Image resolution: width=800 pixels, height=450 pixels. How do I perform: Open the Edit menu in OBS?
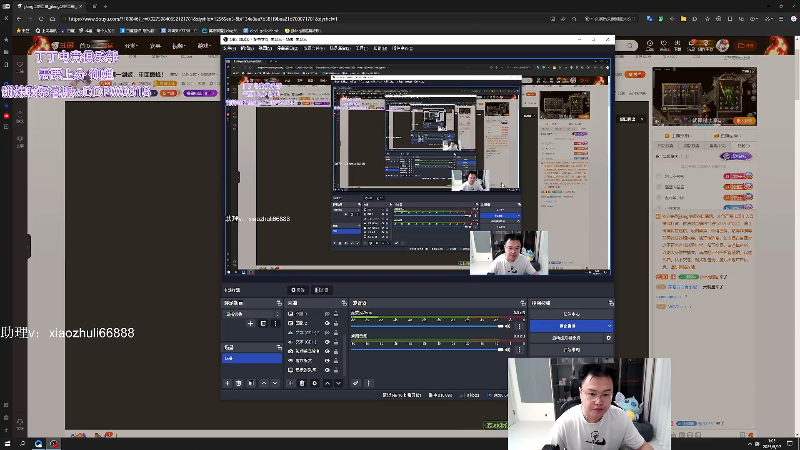(247, 48)
